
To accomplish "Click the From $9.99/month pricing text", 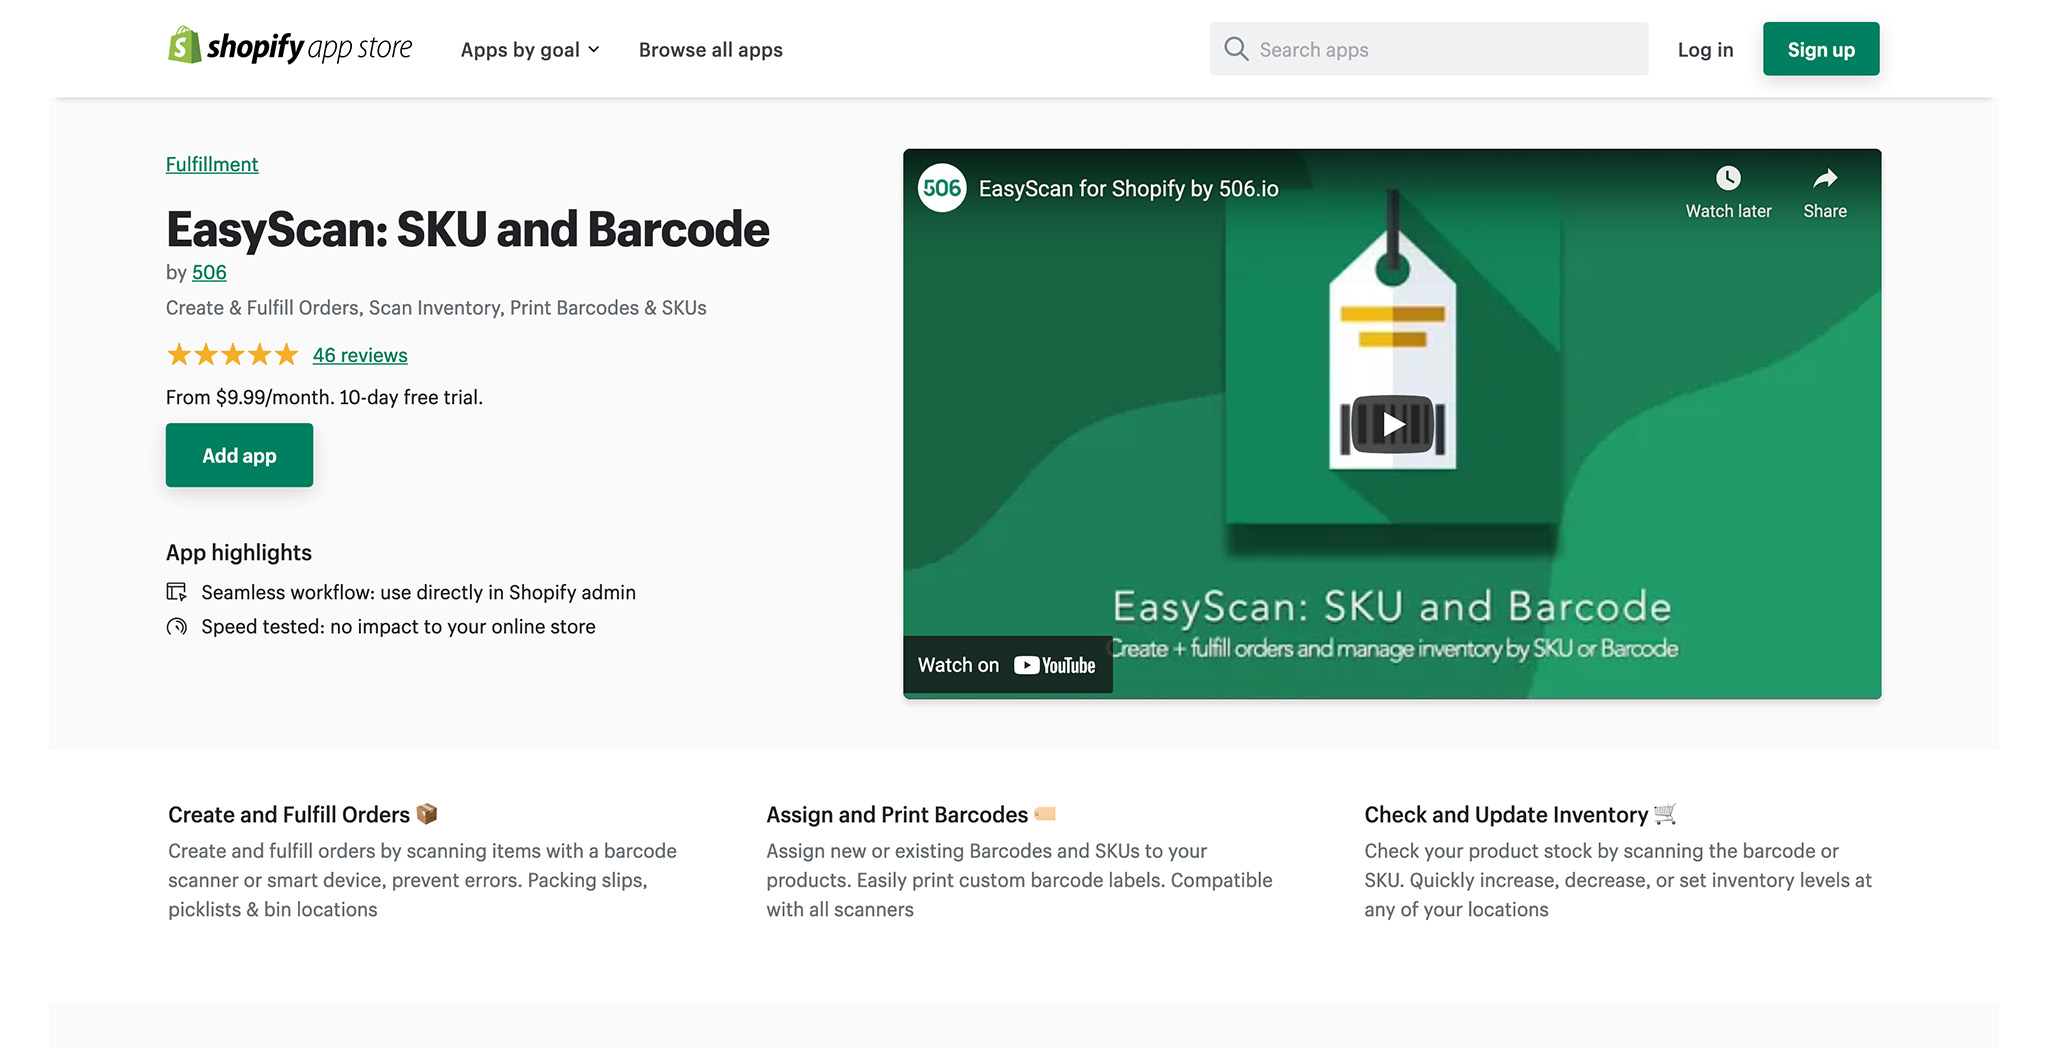I will [324, 397].
